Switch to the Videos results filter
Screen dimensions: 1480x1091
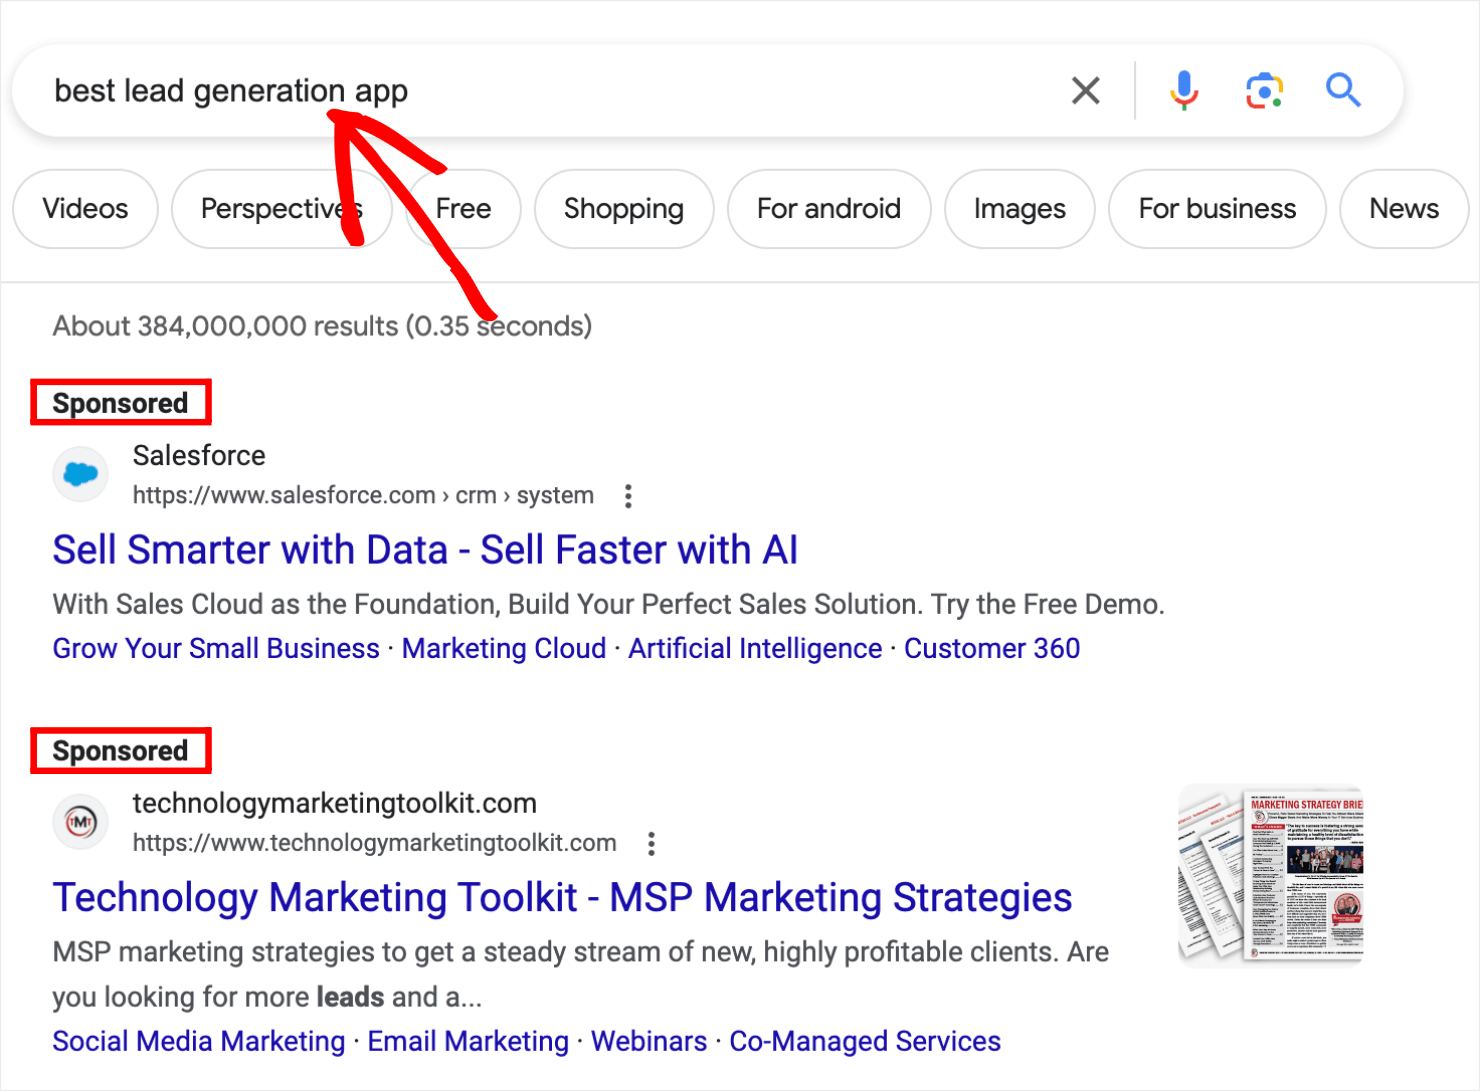pos(85,209)
